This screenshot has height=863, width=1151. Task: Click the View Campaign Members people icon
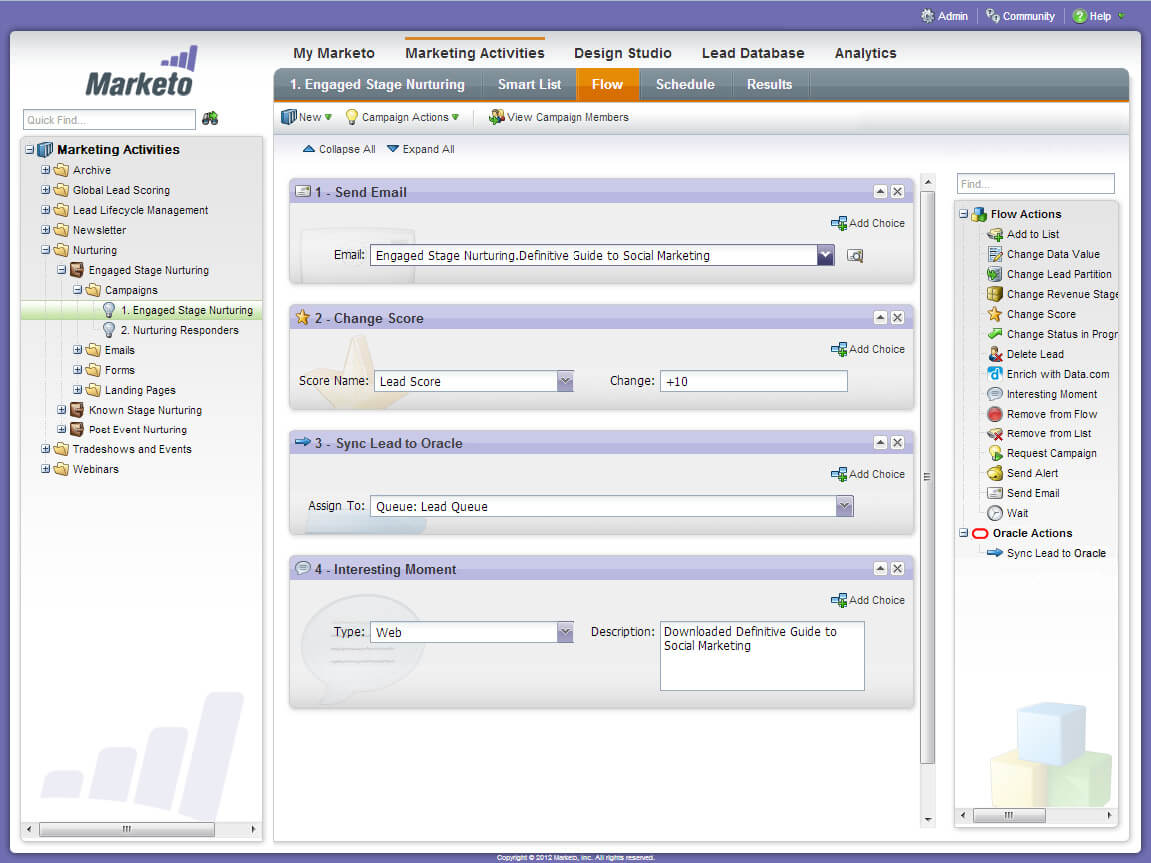point(496,117)
